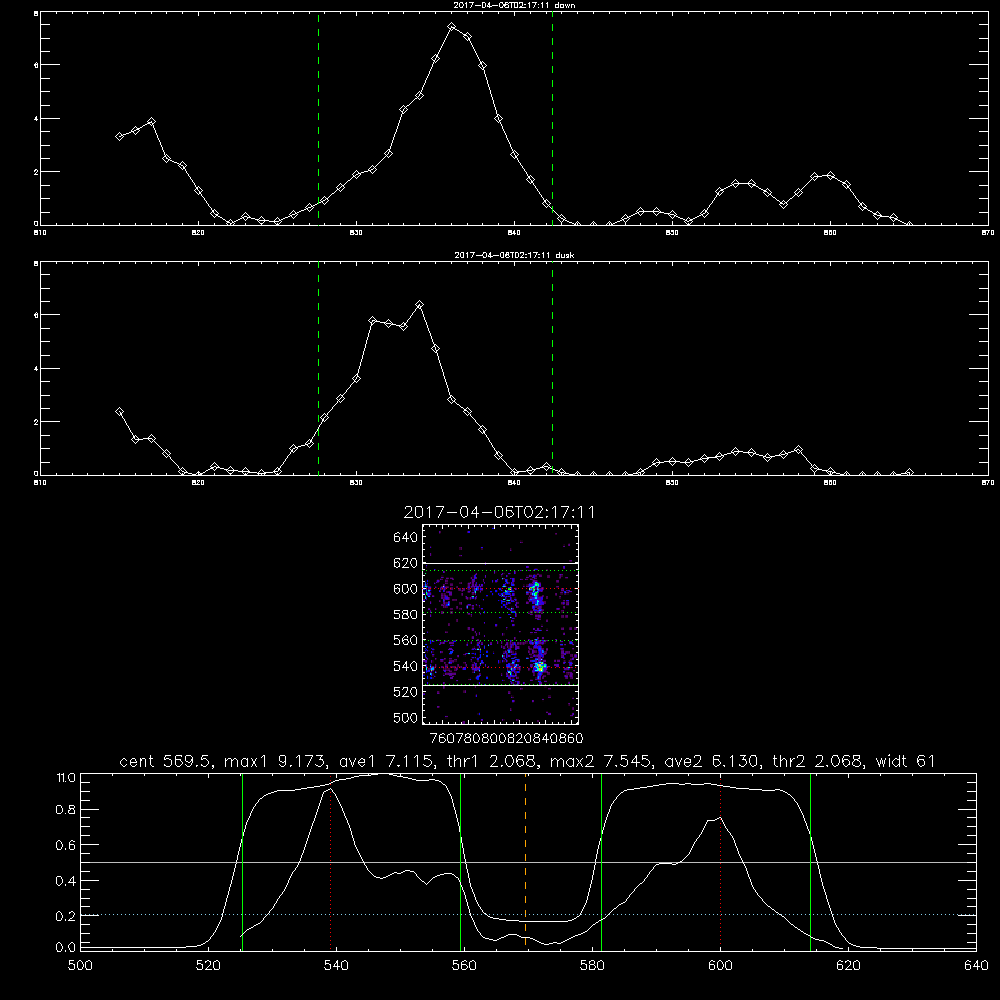
Task: Click the highest diamond marker of the dusk curve
Action: (419, 305)
